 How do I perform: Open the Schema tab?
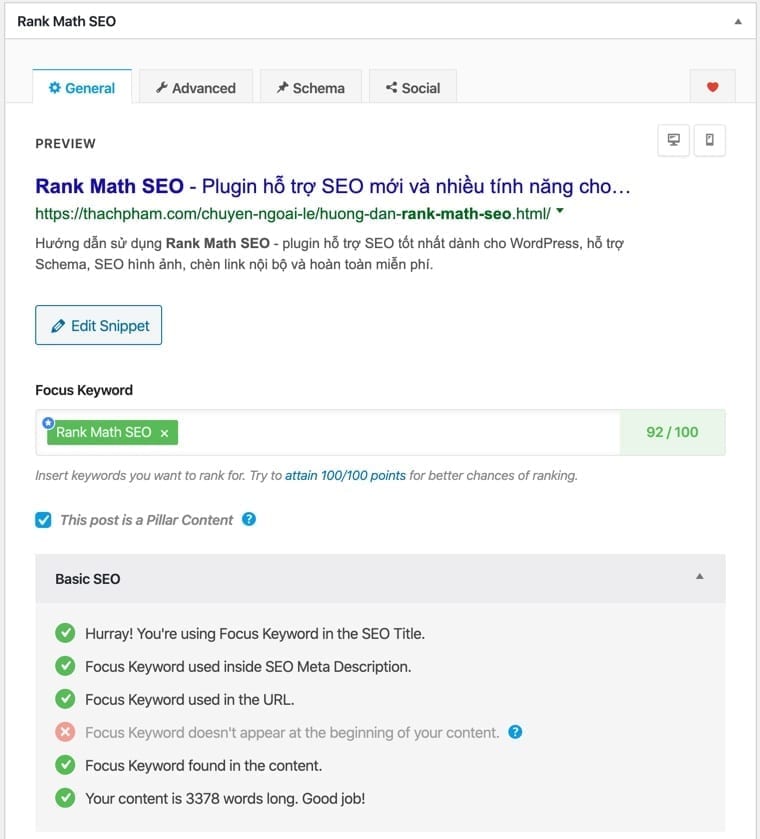tap(311, 87)
